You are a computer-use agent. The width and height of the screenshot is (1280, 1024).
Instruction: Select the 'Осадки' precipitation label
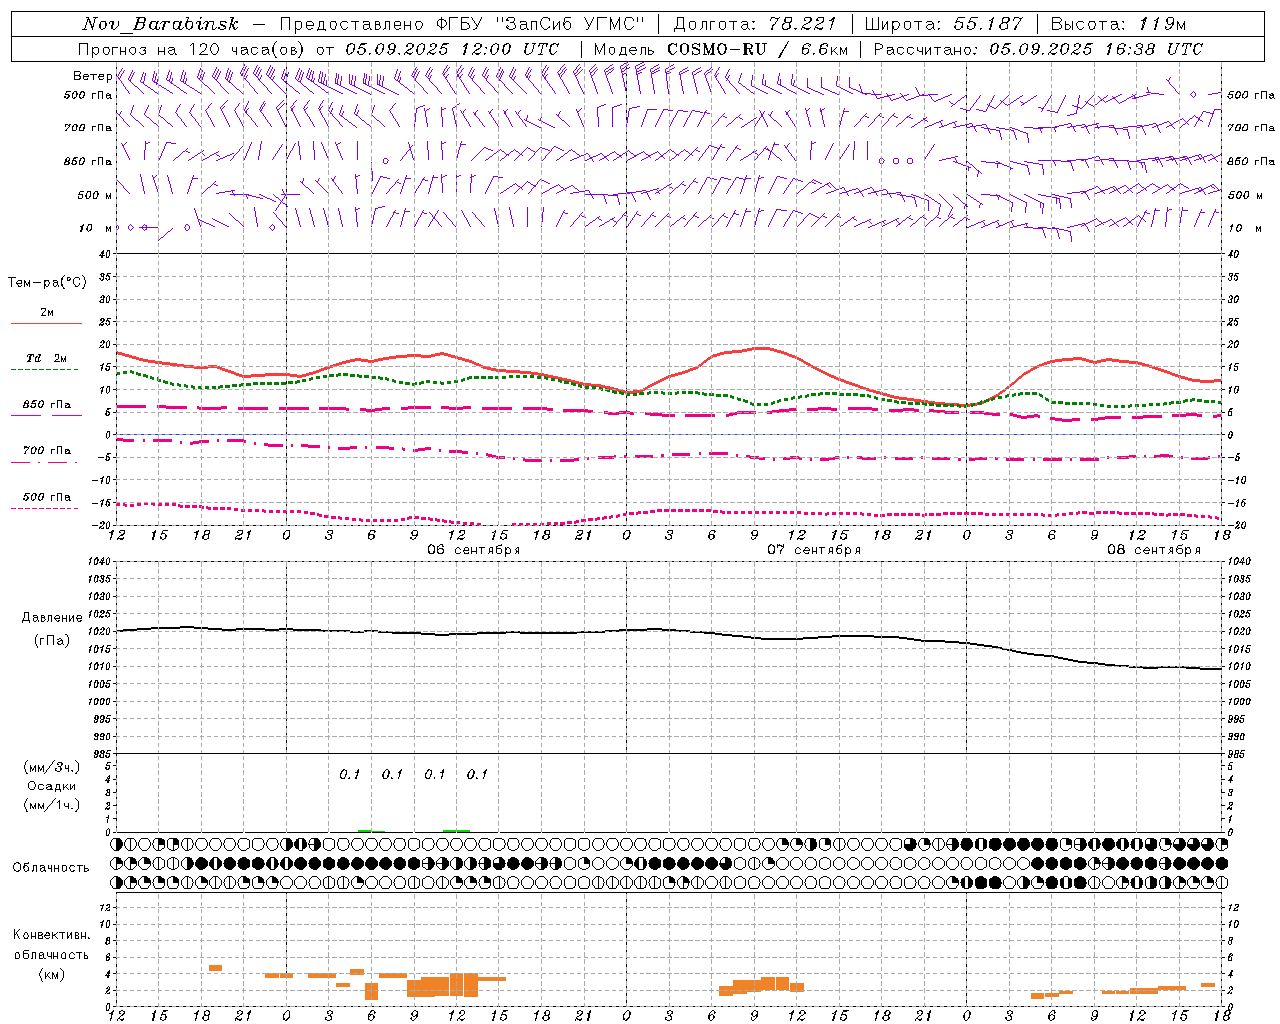pyautogui.click(x=52, y=786)
